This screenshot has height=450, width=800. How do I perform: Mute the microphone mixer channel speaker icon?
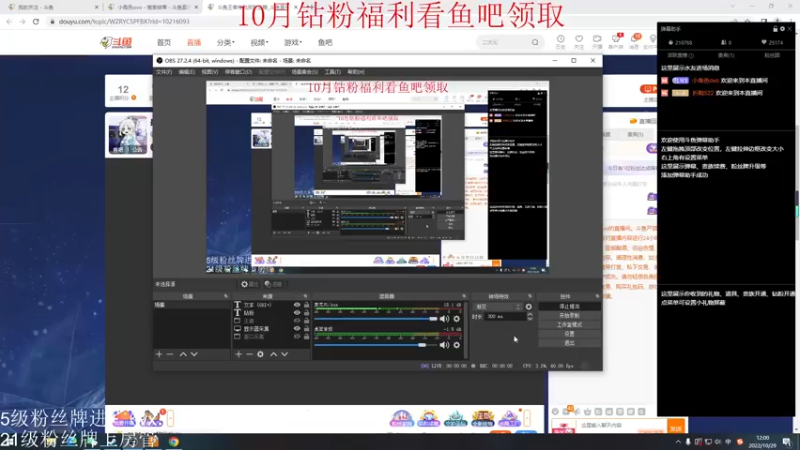(x=444, y=319)
